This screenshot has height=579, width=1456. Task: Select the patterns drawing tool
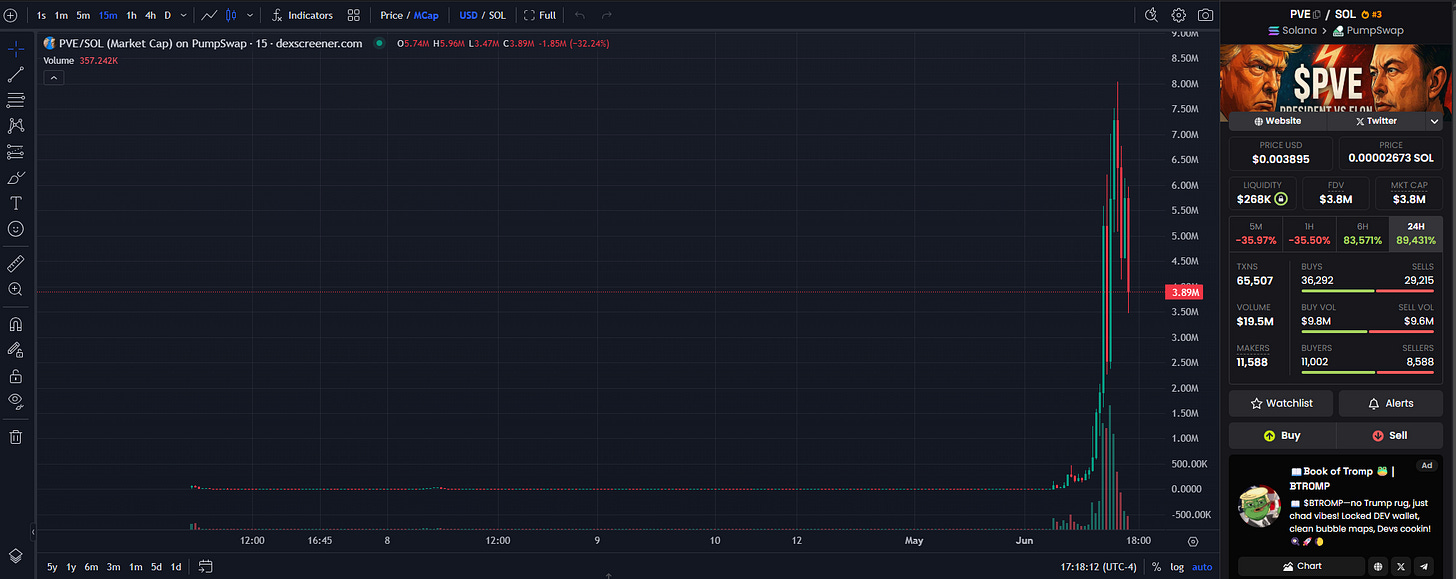15,126
